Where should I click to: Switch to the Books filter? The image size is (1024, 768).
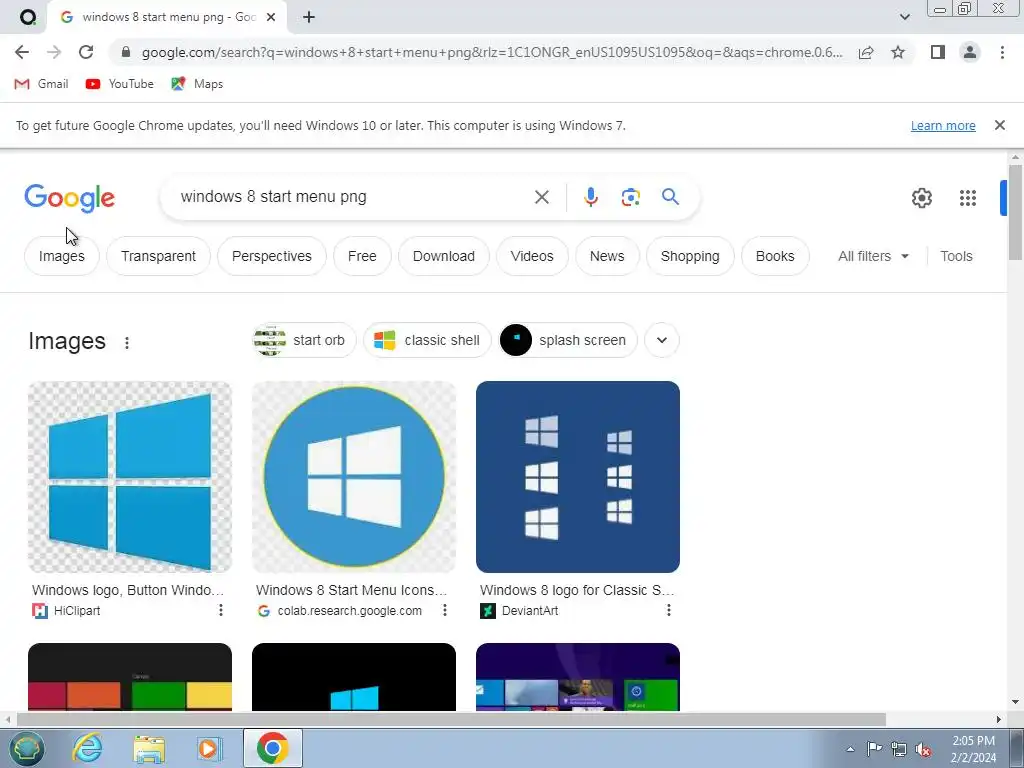(x=775, y=256)
